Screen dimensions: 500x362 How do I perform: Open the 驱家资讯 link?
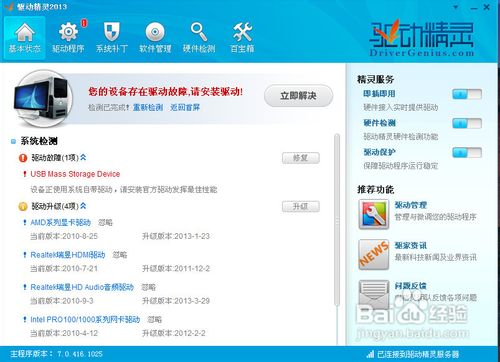[411, 246]
